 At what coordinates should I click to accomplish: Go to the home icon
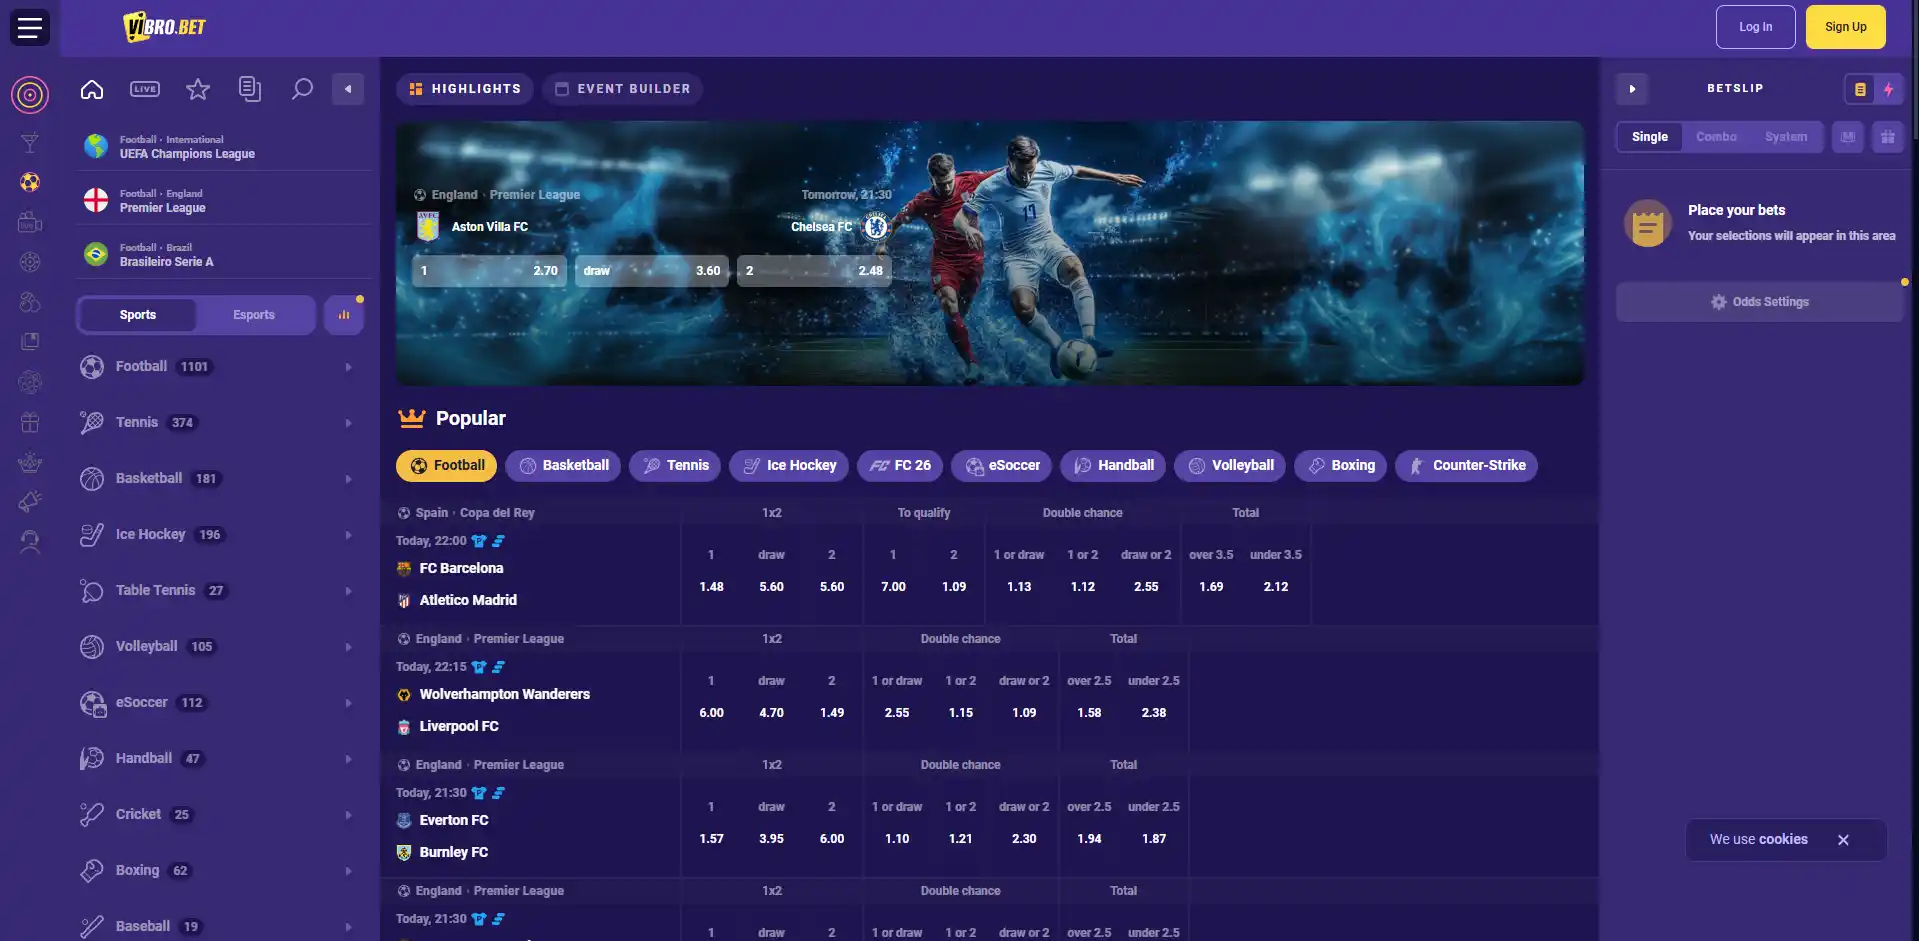coord(92,89)
